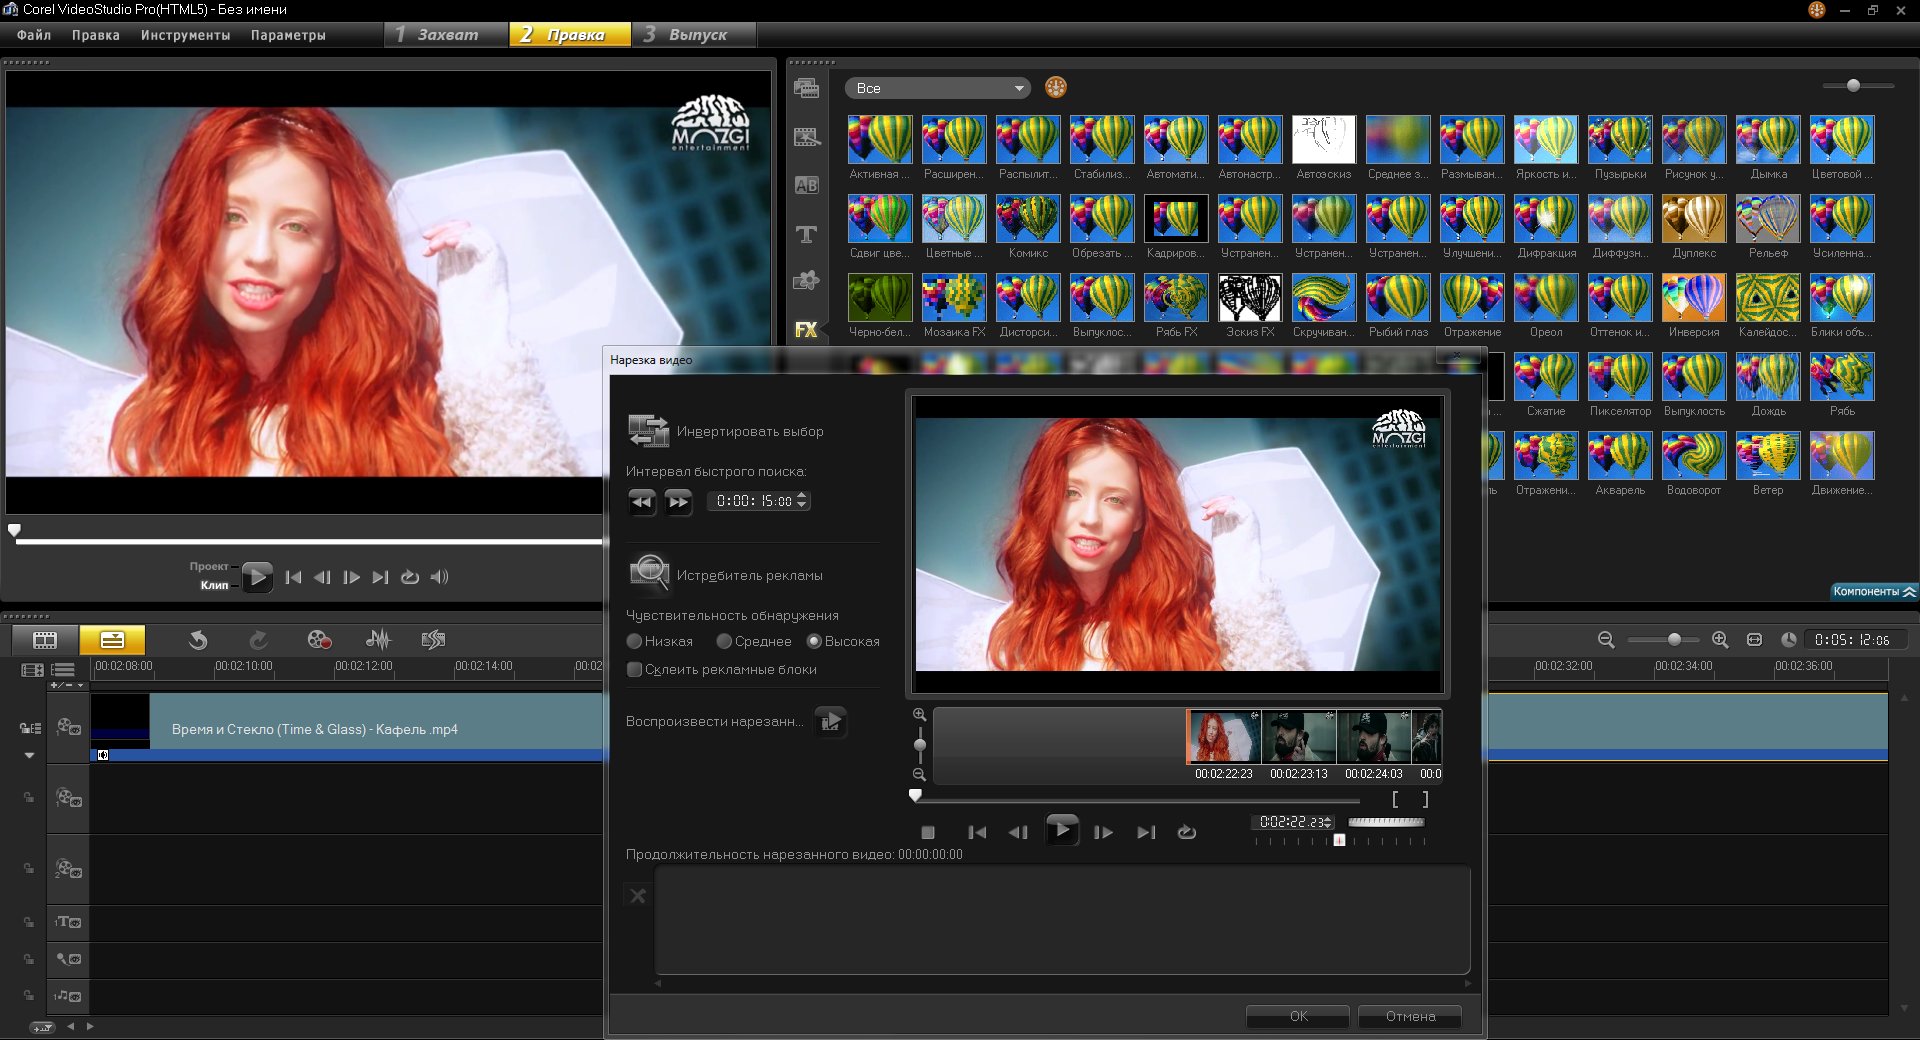
Task: Click the X delete icon beside clip list
Action: point(638,896)
